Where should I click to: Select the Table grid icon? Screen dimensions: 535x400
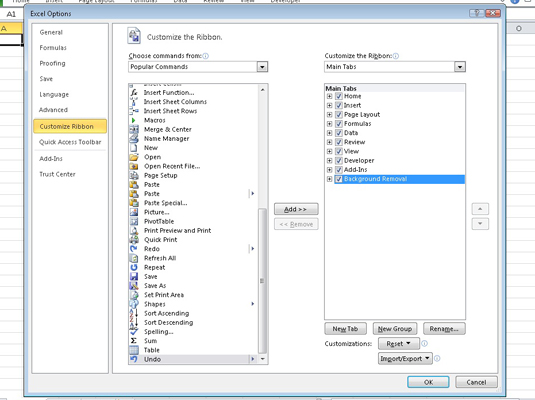[x=134, y=350]
